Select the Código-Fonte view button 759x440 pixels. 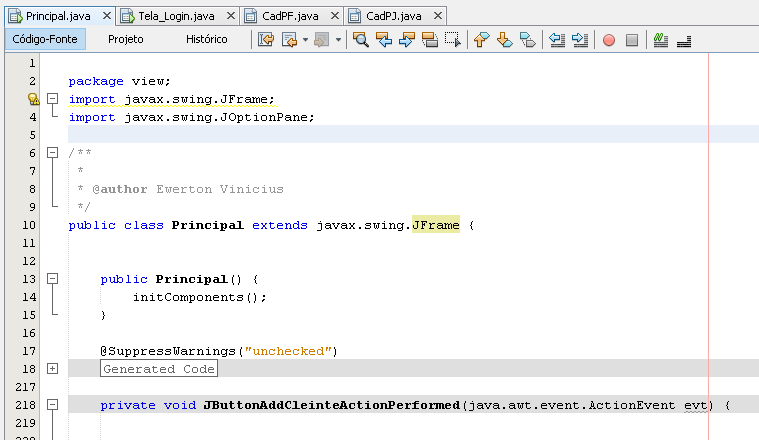[x=45, y=39]
